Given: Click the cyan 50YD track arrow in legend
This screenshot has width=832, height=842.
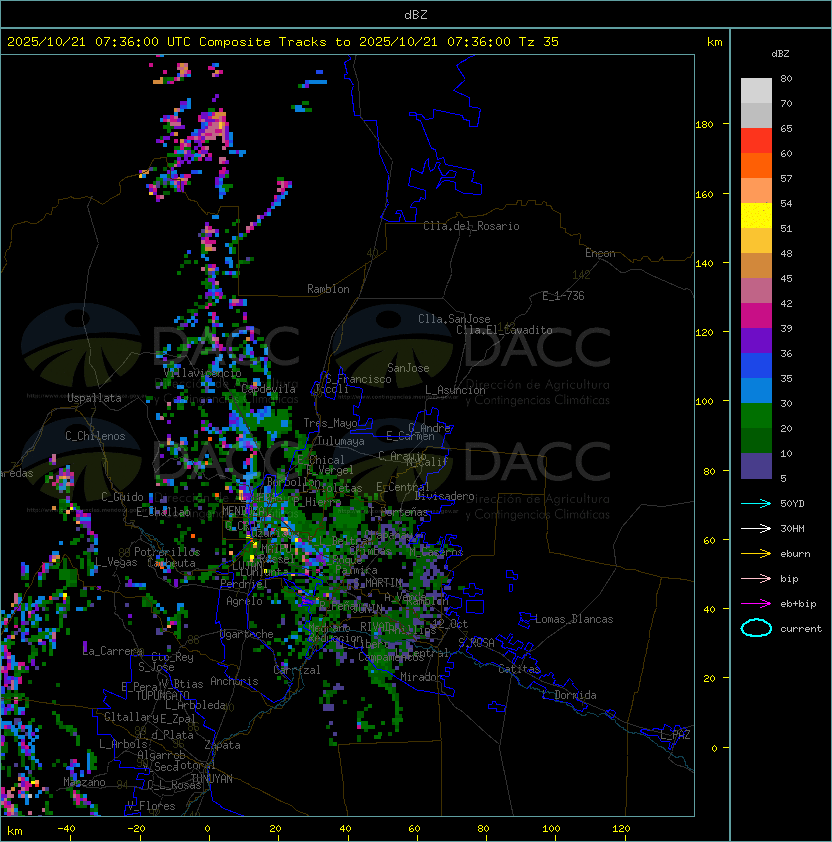Looking at the screenshot, I should [756, 504].
